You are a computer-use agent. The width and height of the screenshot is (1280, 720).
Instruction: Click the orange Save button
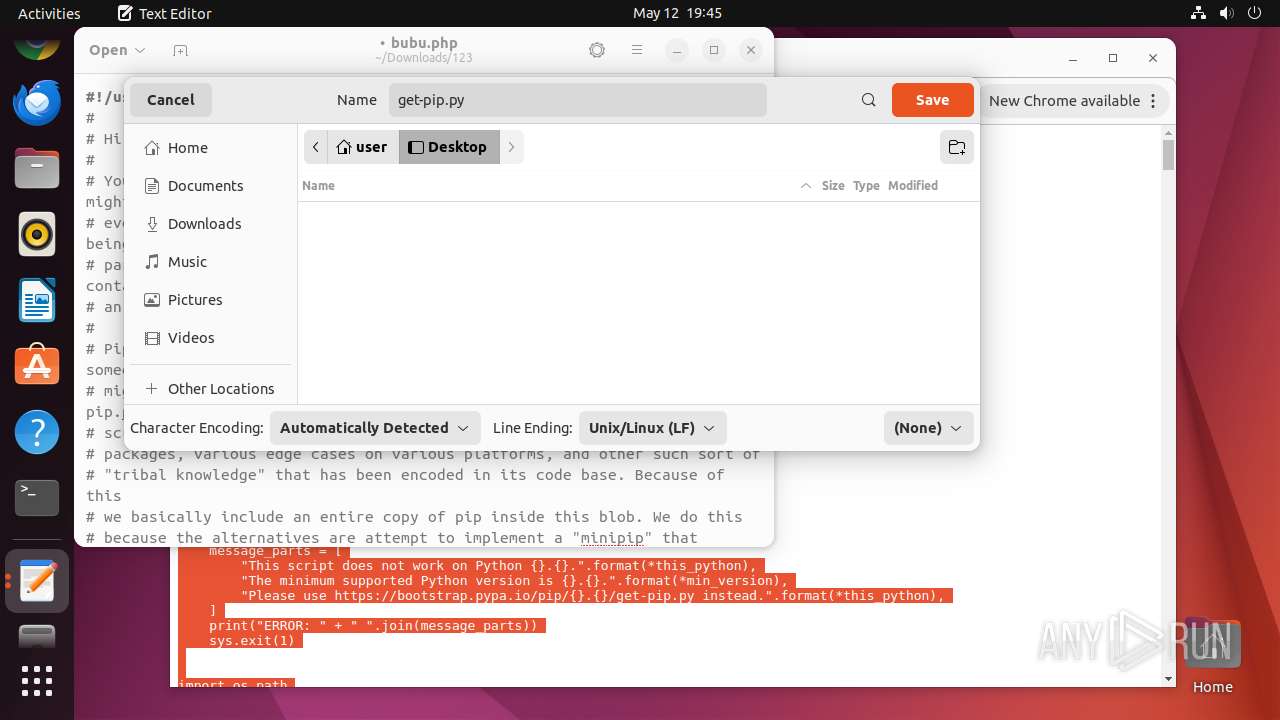[932, 100]
